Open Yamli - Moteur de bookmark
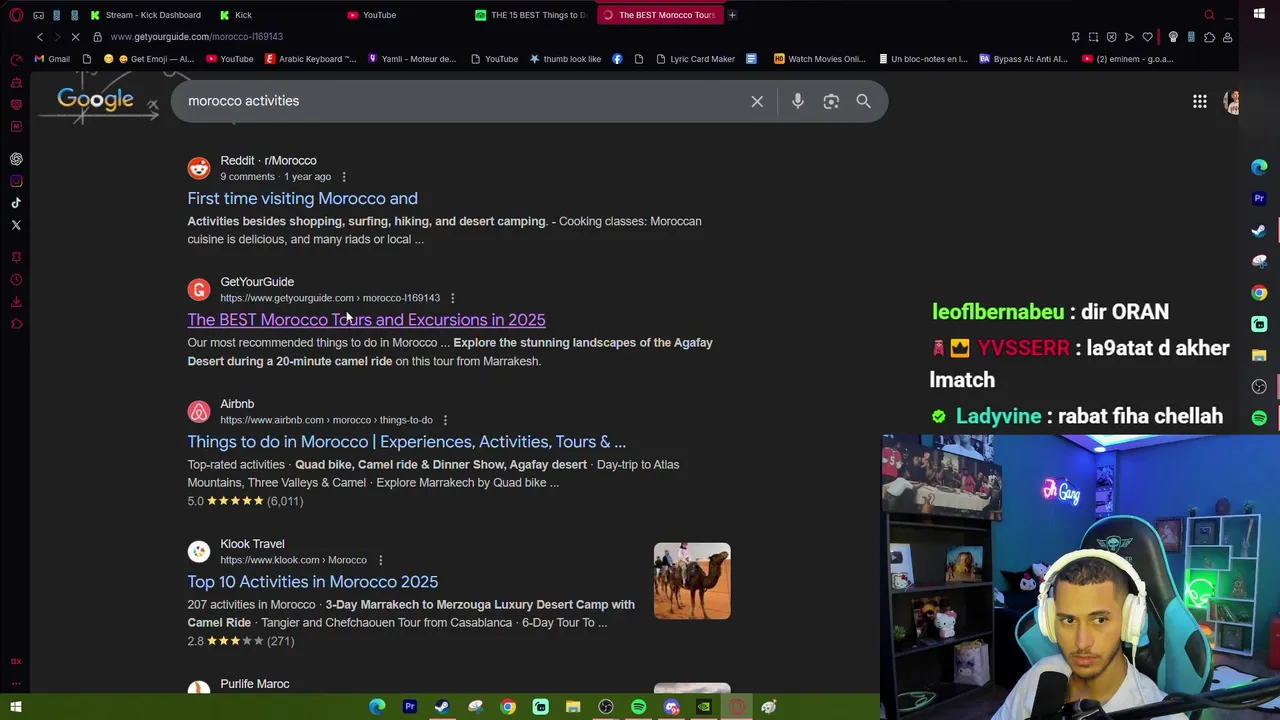 [x=413, y=59]
